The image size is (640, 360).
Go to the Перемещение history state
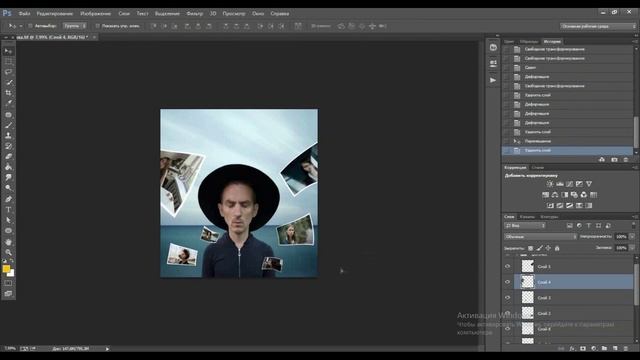point(568,141)
